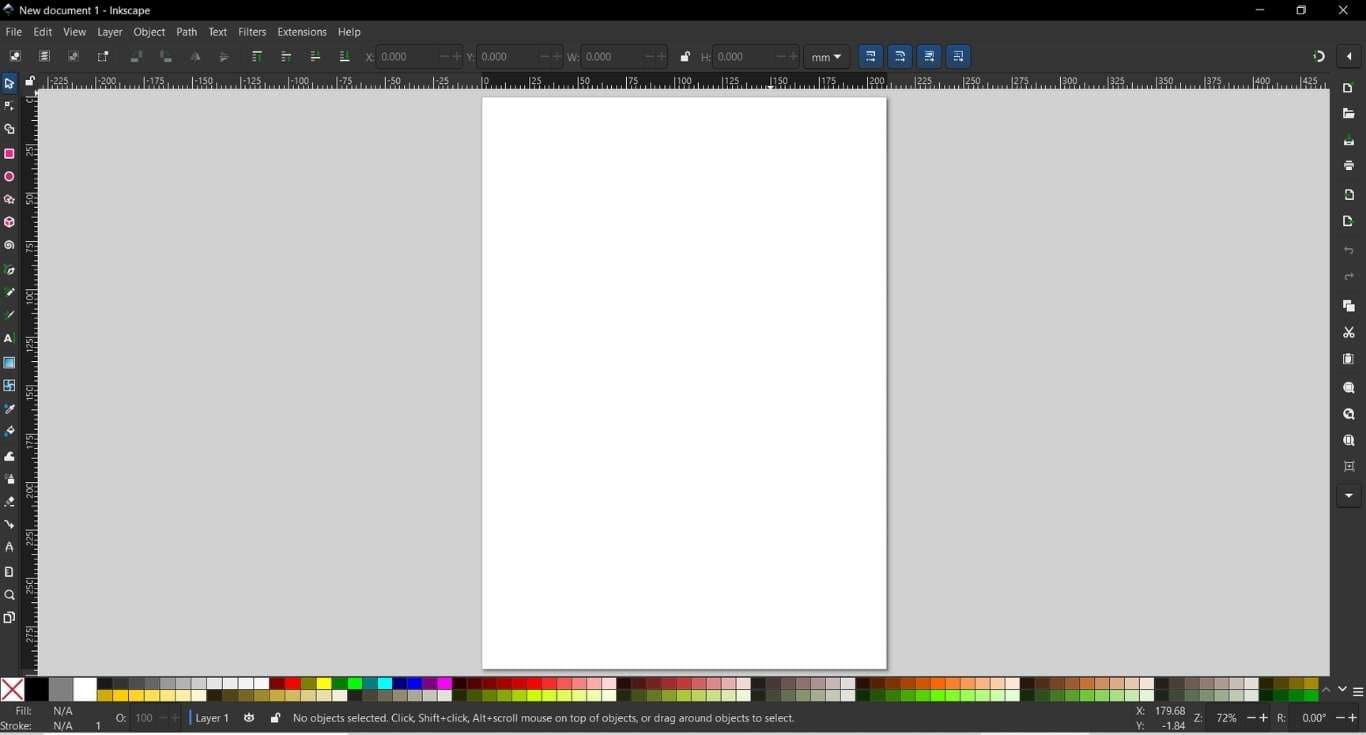Select the Node edit tool
1366x735 pixels.
[9, 106]
